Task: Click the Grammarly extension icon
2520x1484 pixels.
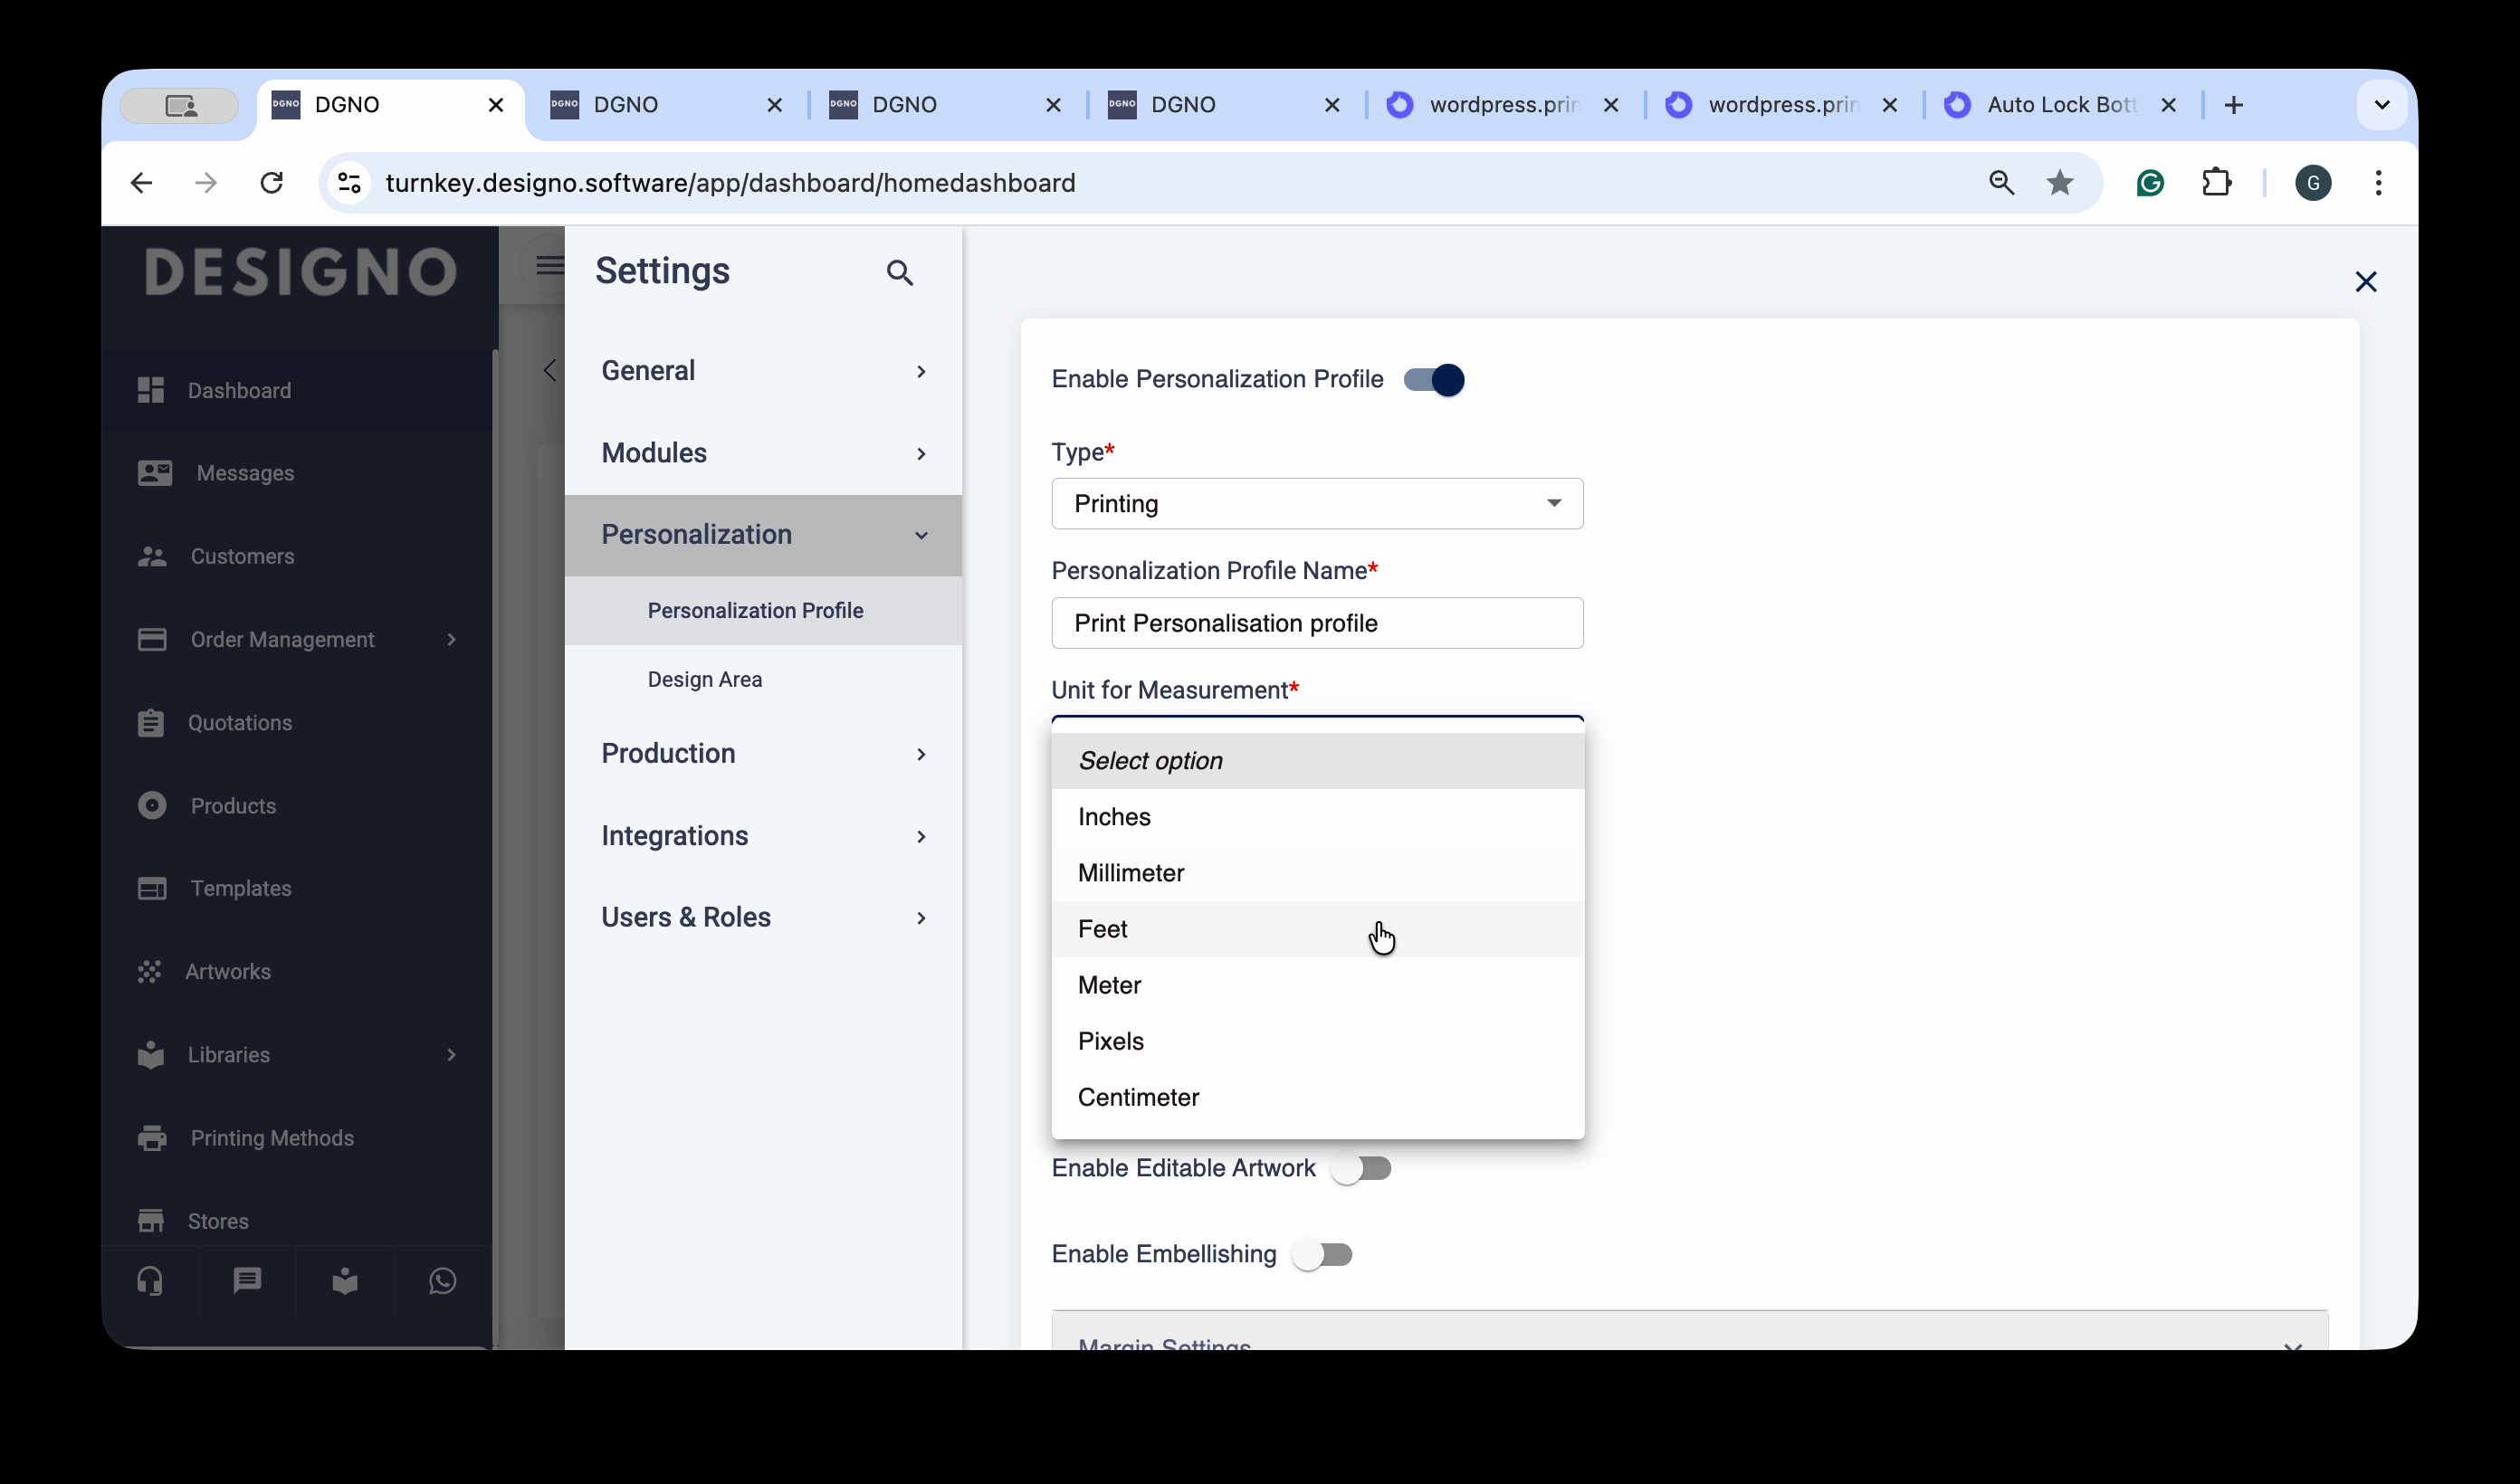Action: pos(2150,183)
